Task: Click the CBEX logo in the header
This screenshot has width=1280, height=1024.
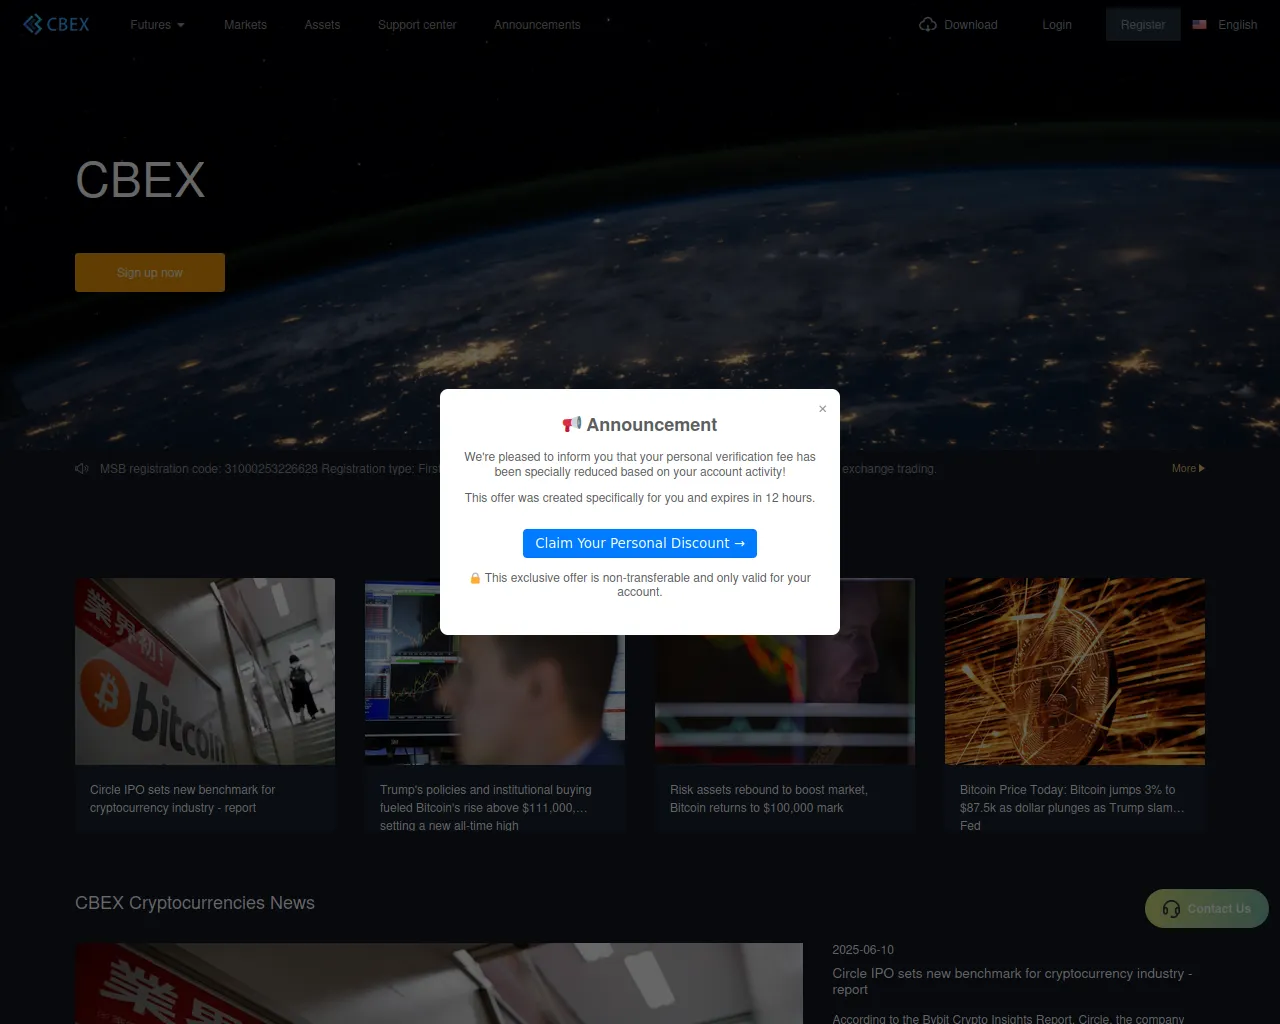Action: click(x=56, y=24)
